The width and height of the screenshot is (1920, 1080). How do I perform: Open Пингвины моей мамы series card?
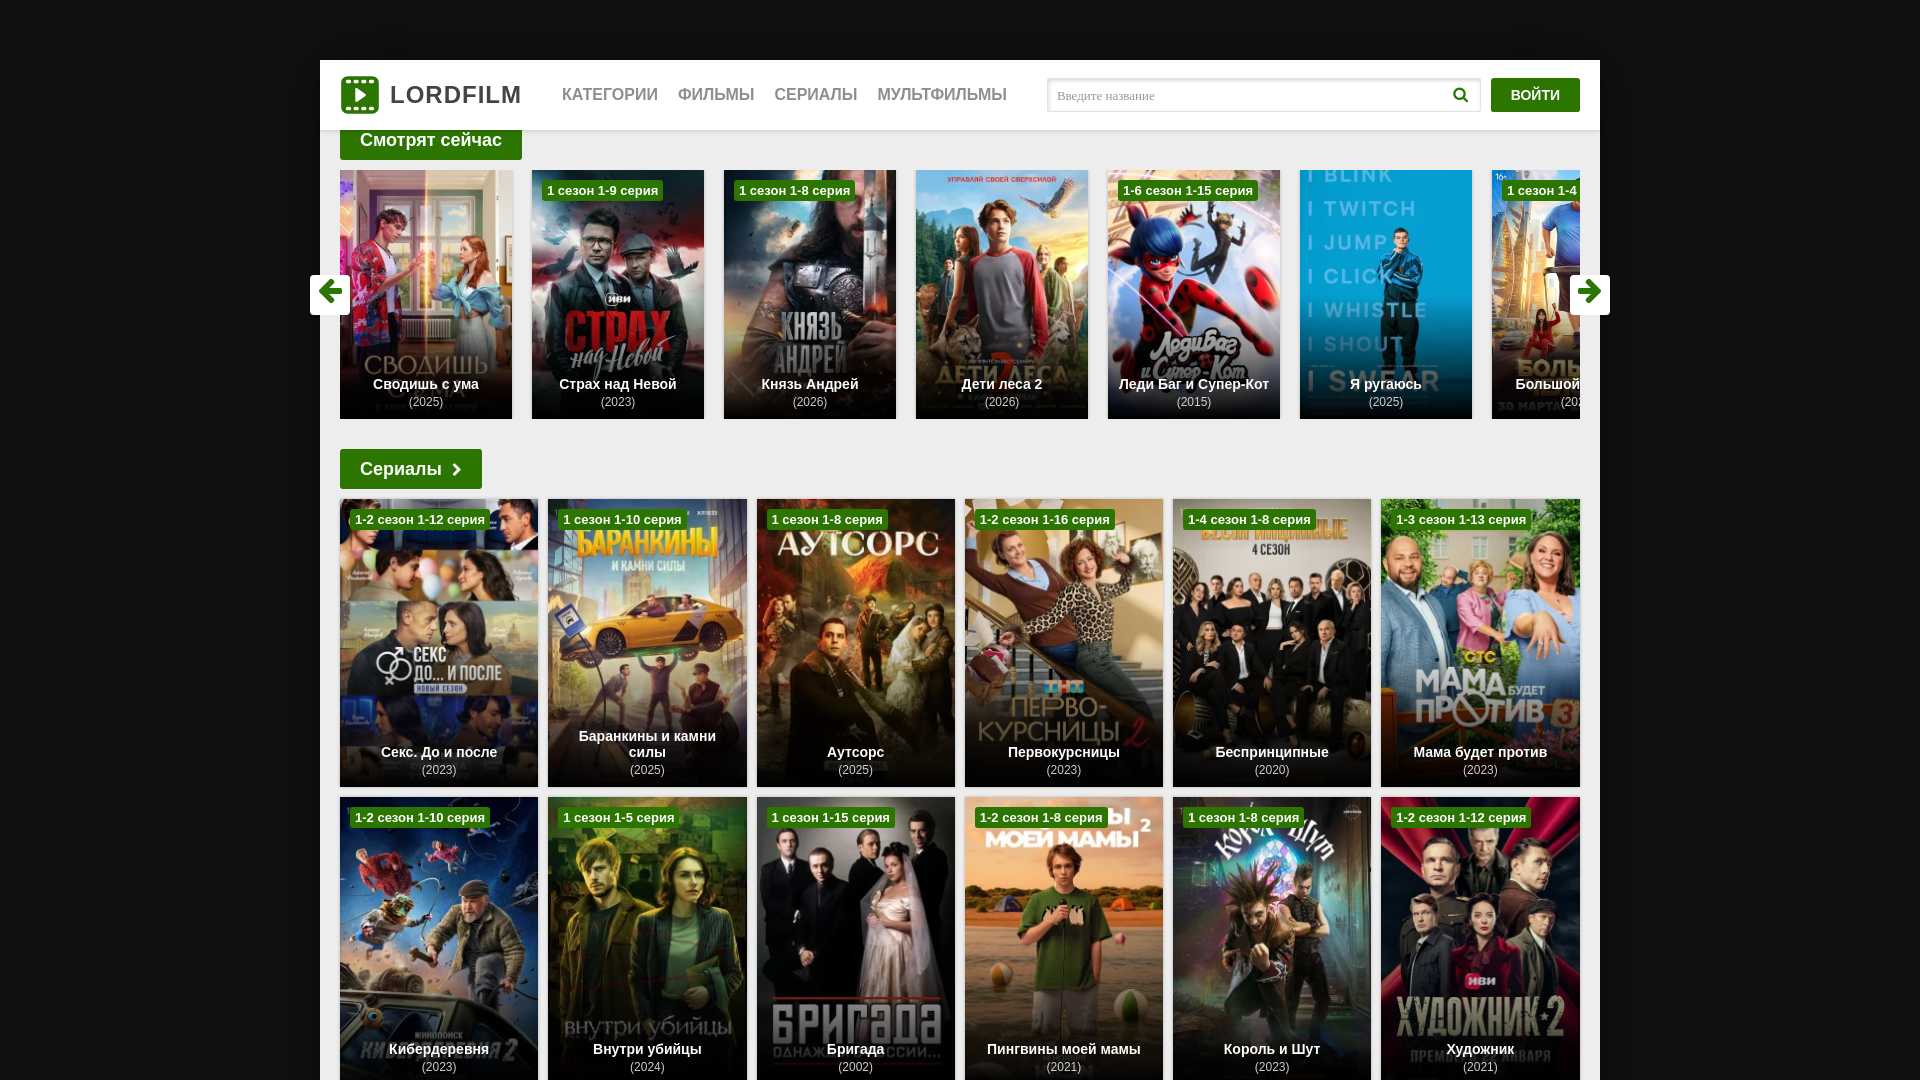1064,938
